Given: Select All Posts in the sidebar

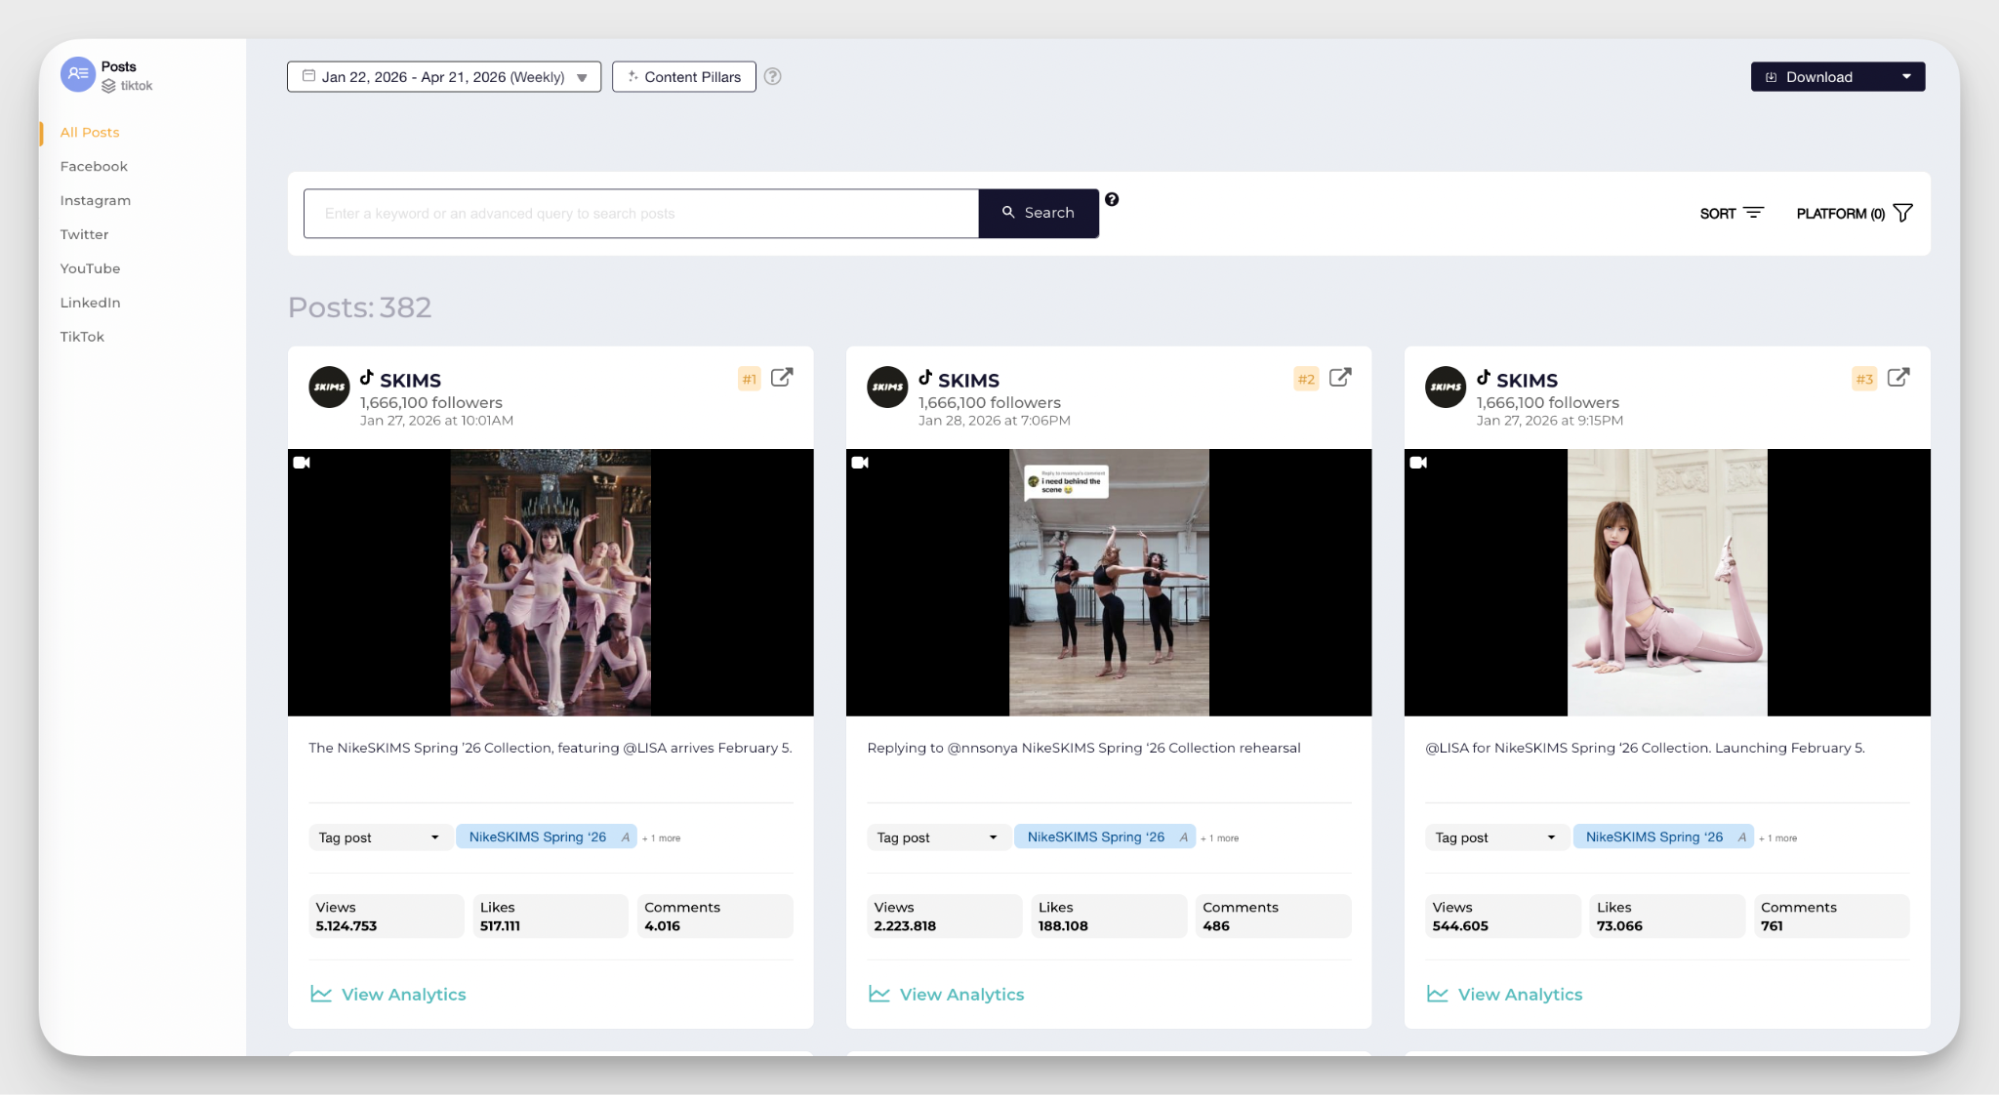Looking at the screenshot, I should pyautogui.click(x=90, y=132).
